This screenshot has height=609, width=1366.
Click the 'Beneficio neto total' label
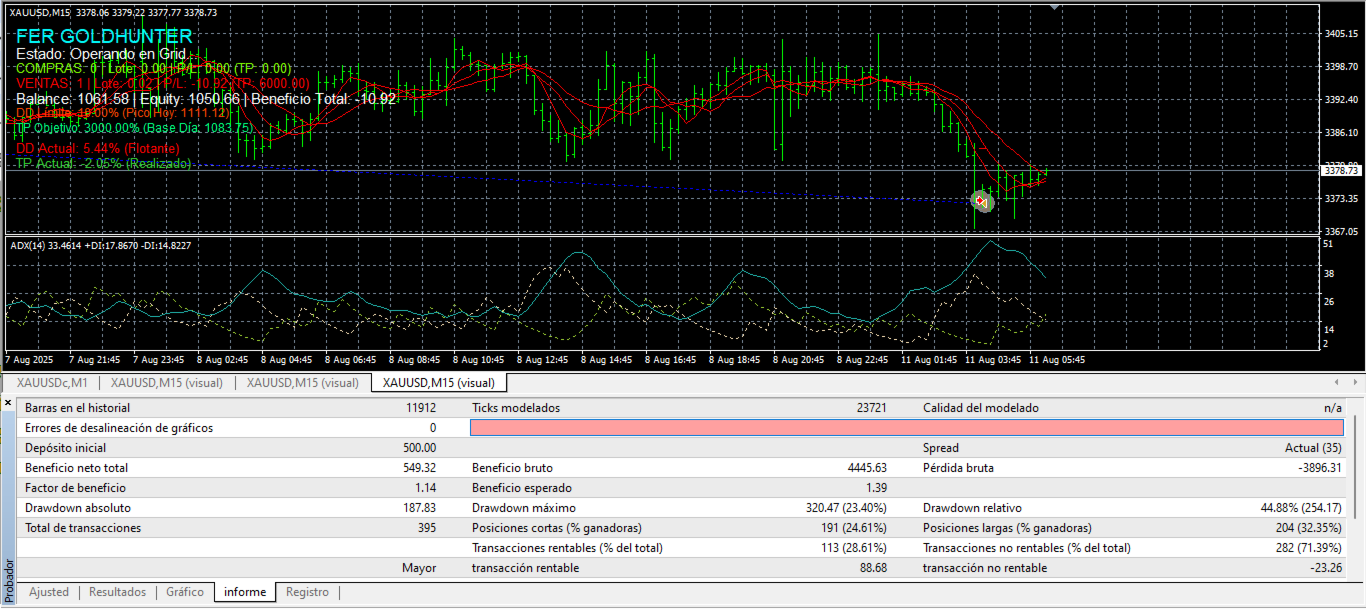[x=77, y=468]
